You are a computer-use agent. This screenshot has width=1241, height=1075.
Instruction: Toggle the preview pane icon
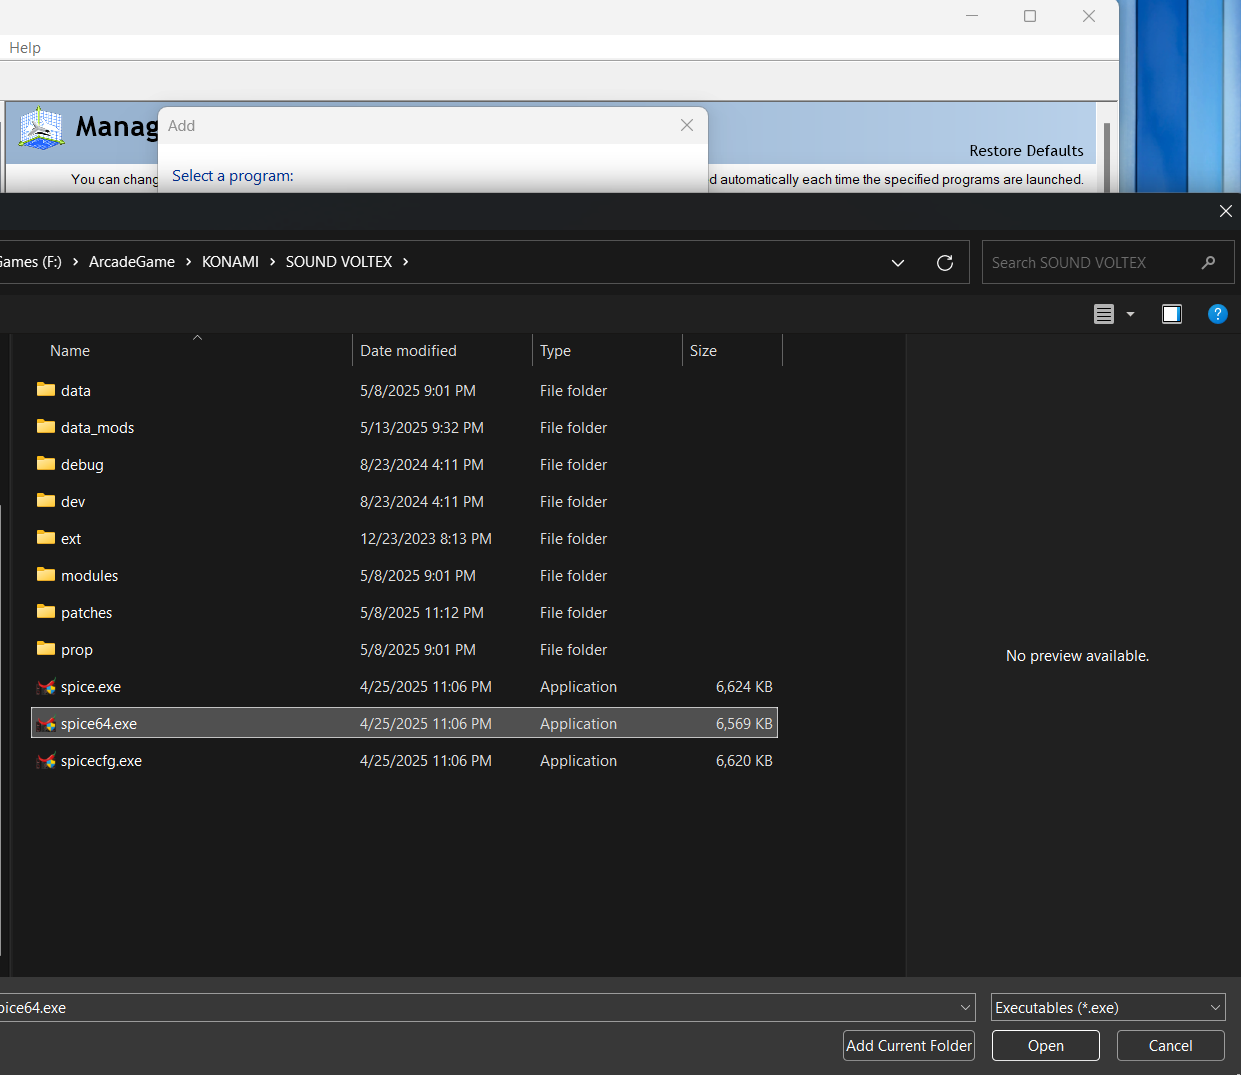coord(1172,314)
